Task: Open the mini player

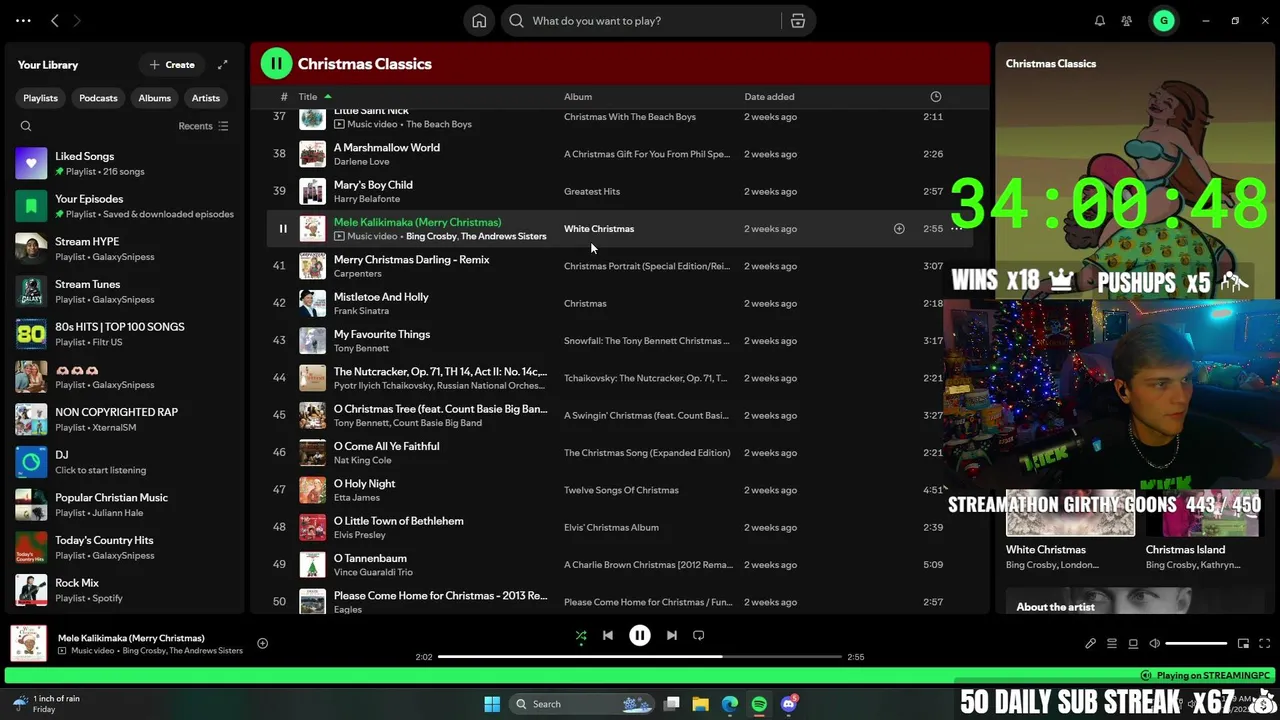Action: (1243, 644)
